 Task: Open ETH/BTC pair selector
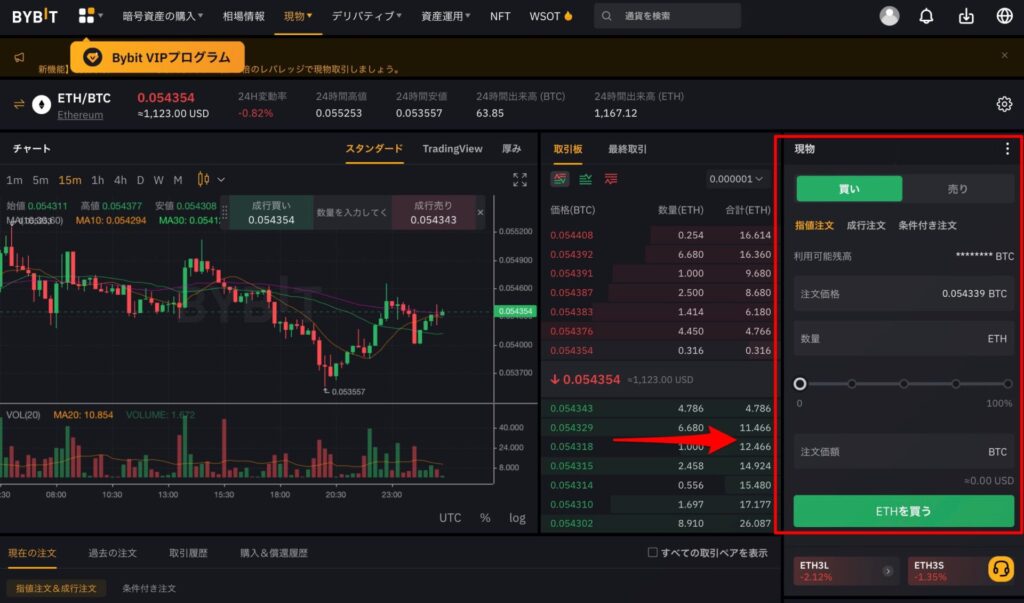point(84,98)
